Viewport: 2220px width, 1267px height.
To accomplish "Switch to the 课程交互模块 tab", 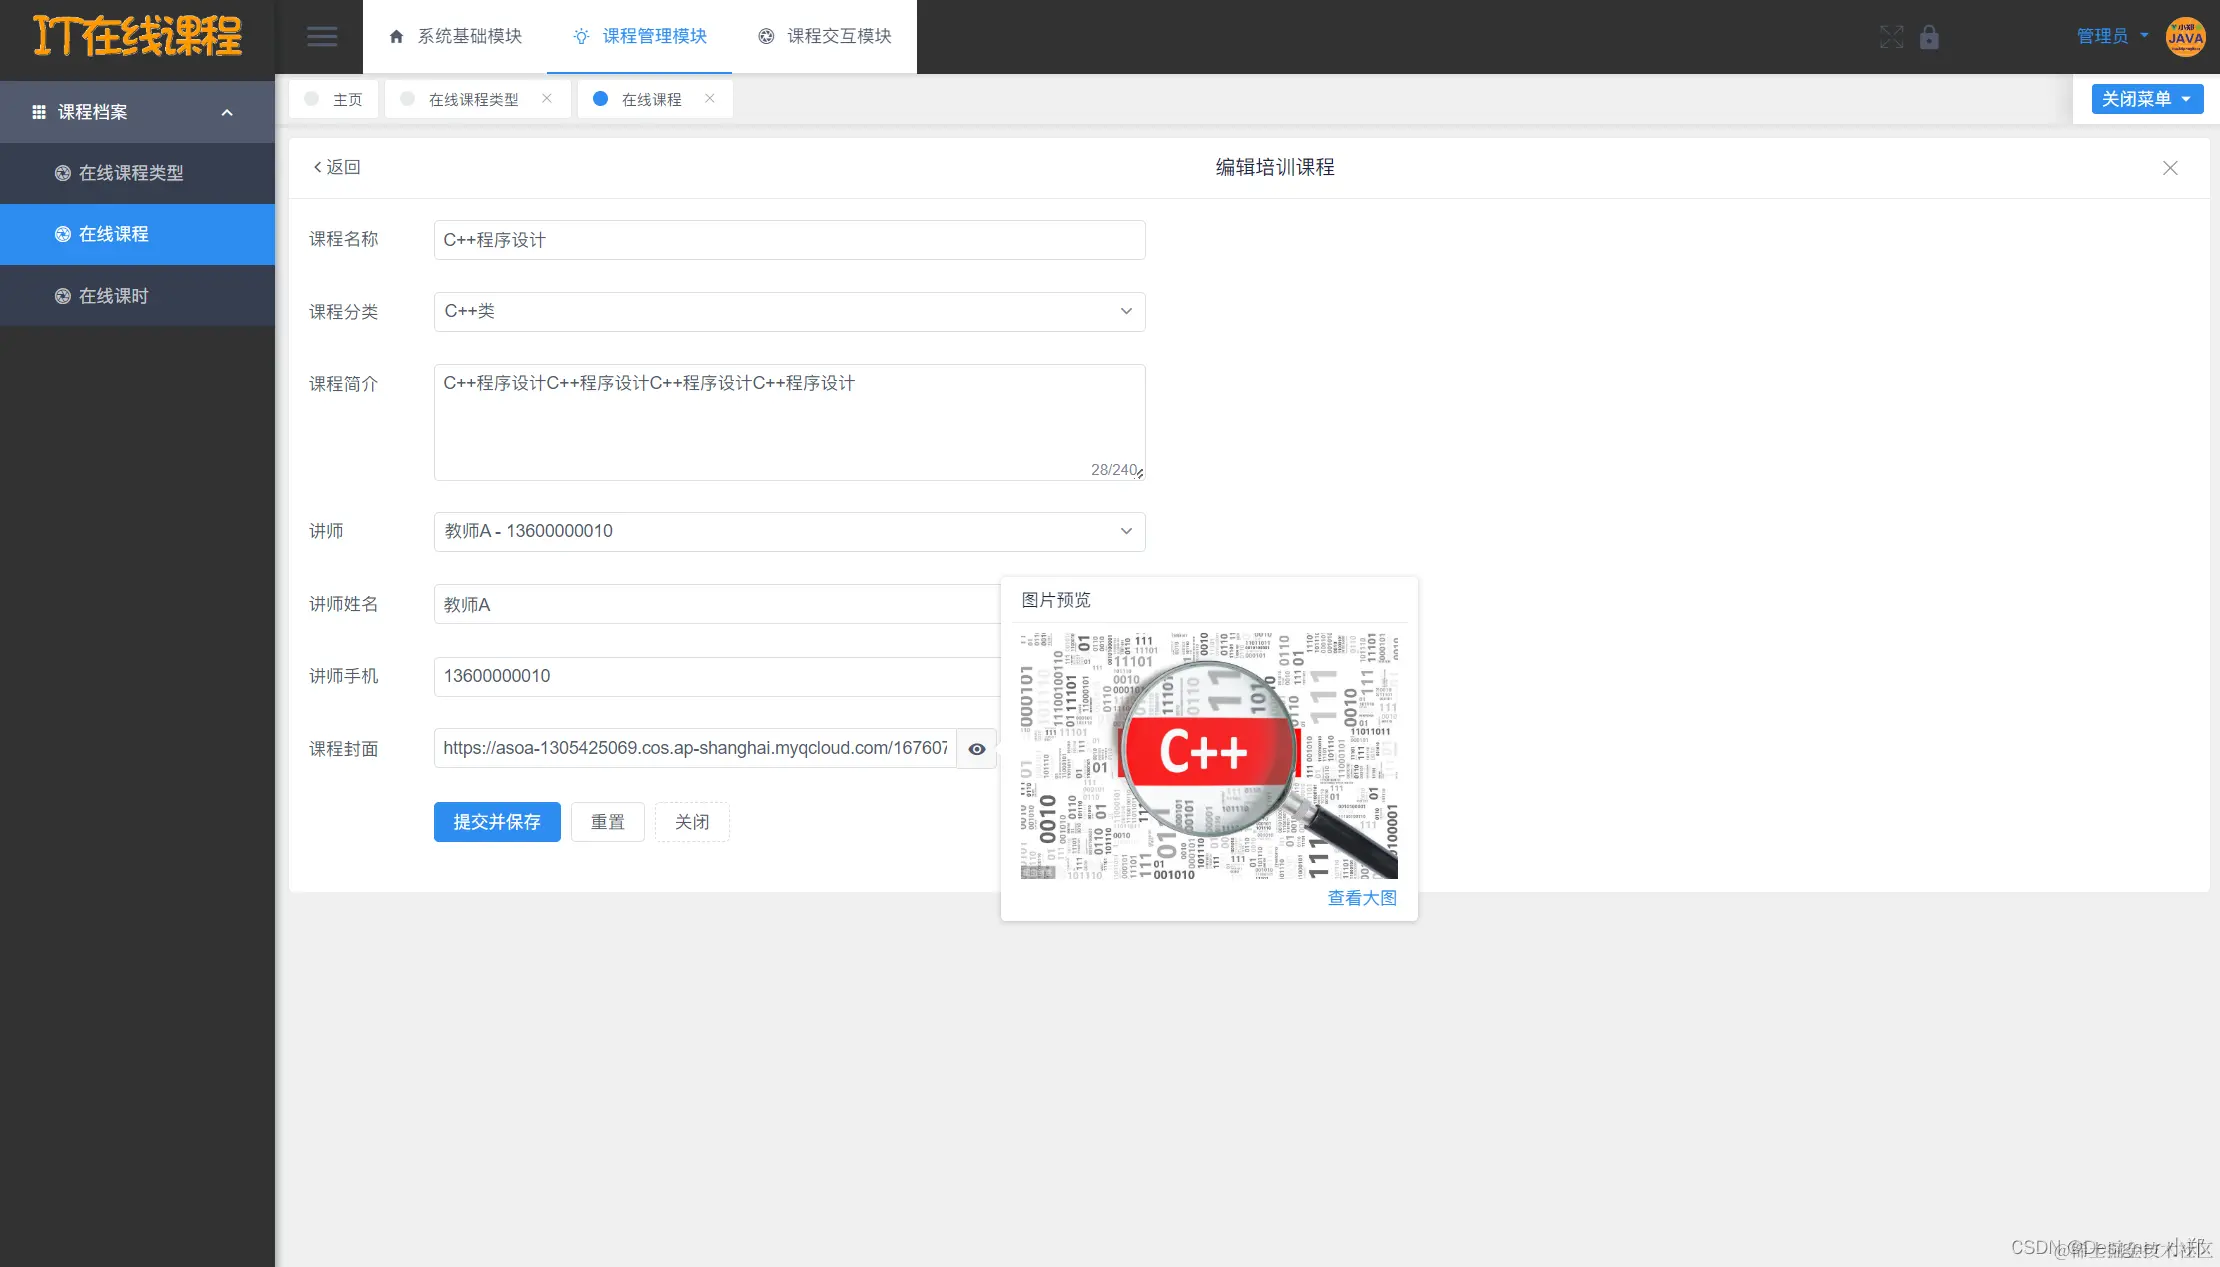I will click(826, 36).
